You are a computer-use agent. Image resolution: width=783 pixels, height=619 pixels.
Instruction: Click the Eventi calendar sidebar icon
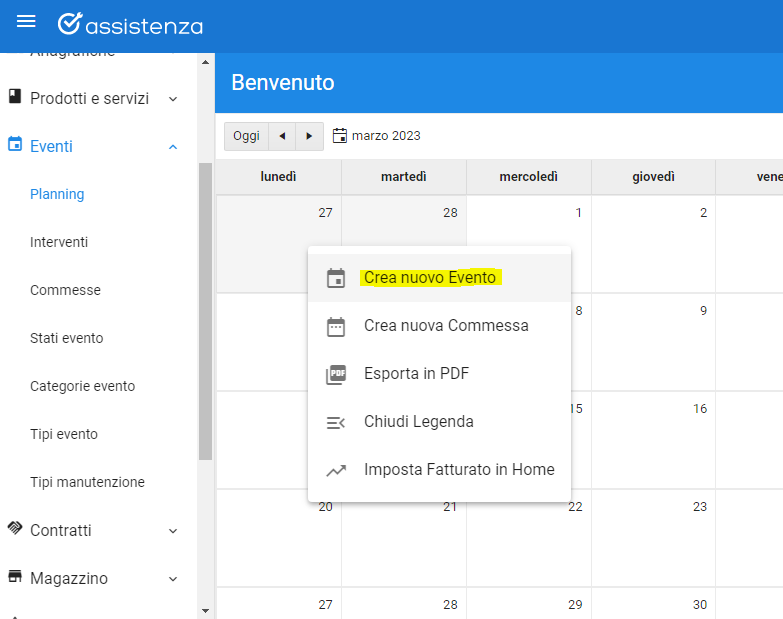click(14, 145)
